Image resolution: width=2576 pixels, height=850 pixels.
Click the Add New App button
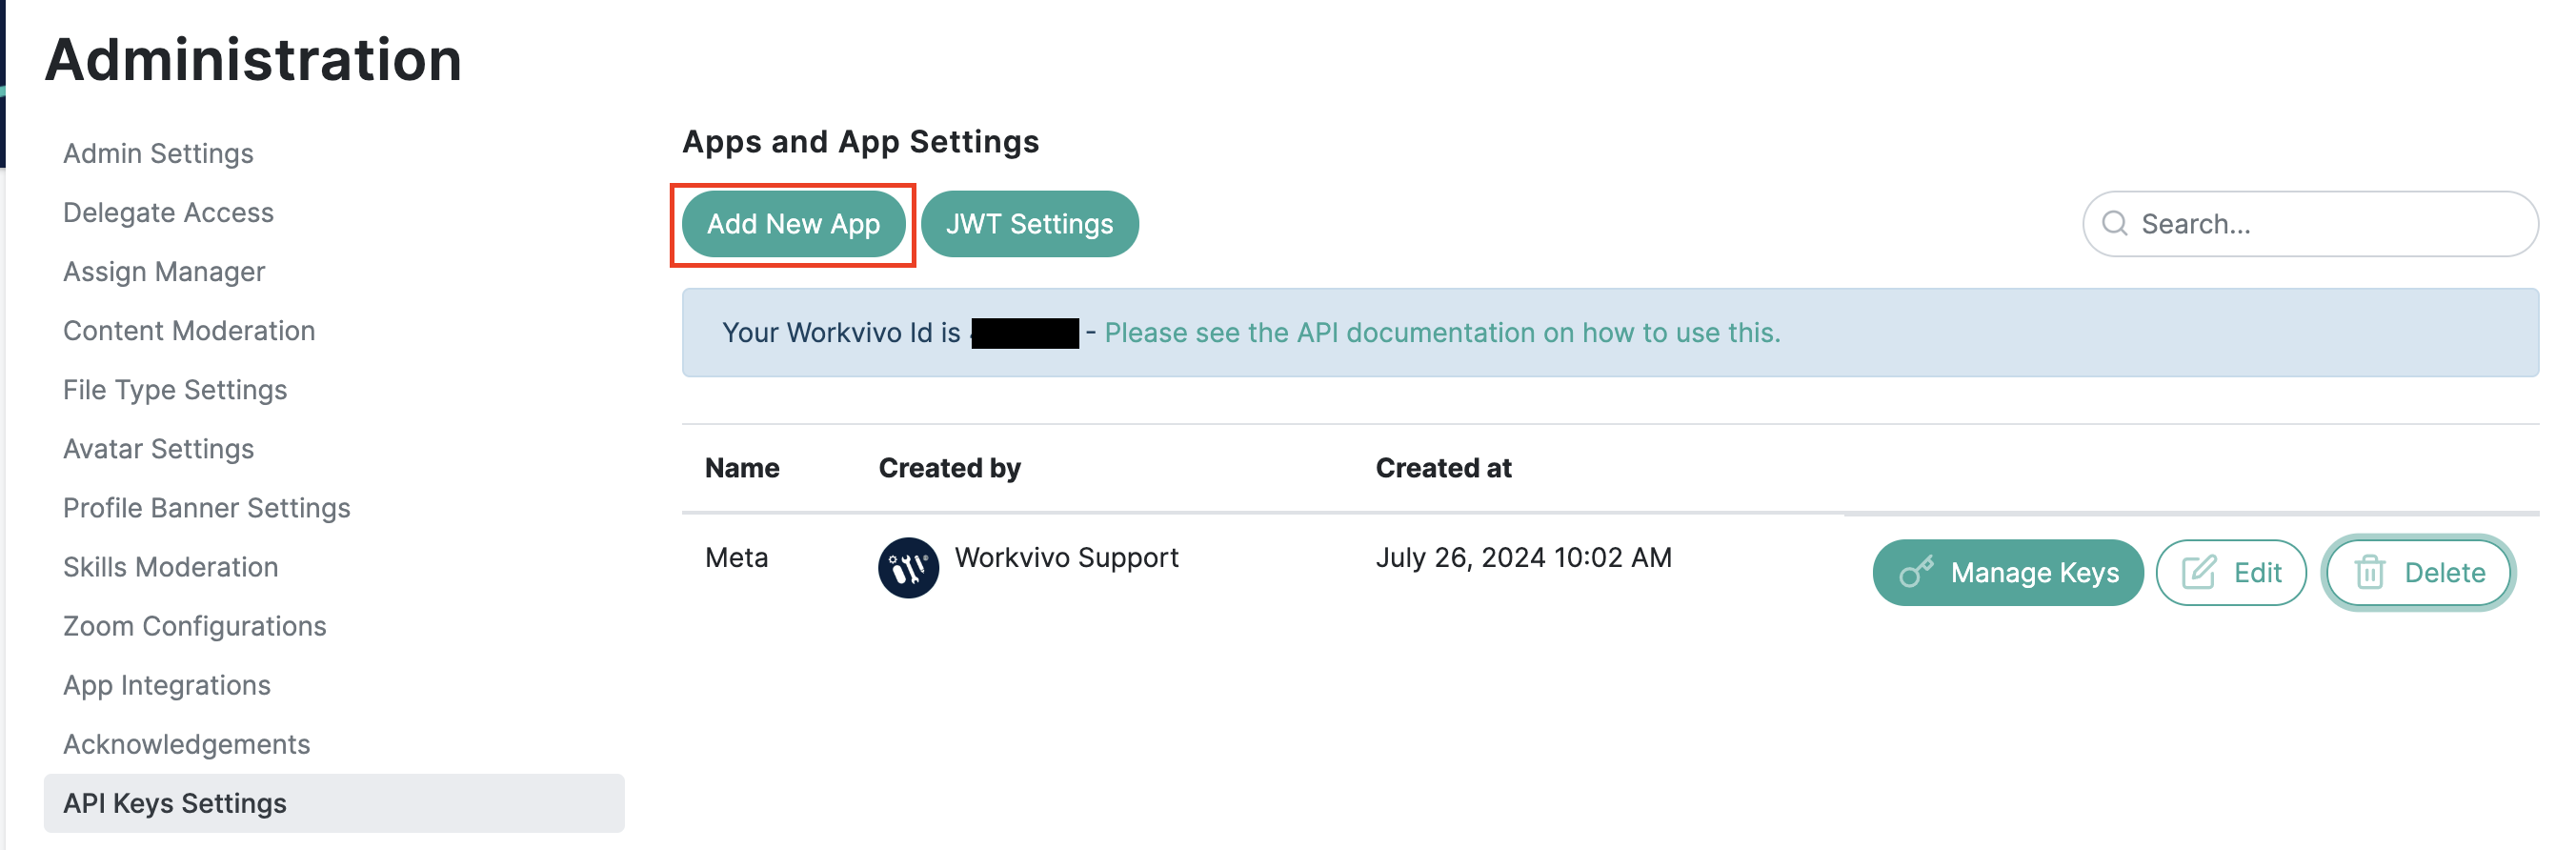pos(793,224)
